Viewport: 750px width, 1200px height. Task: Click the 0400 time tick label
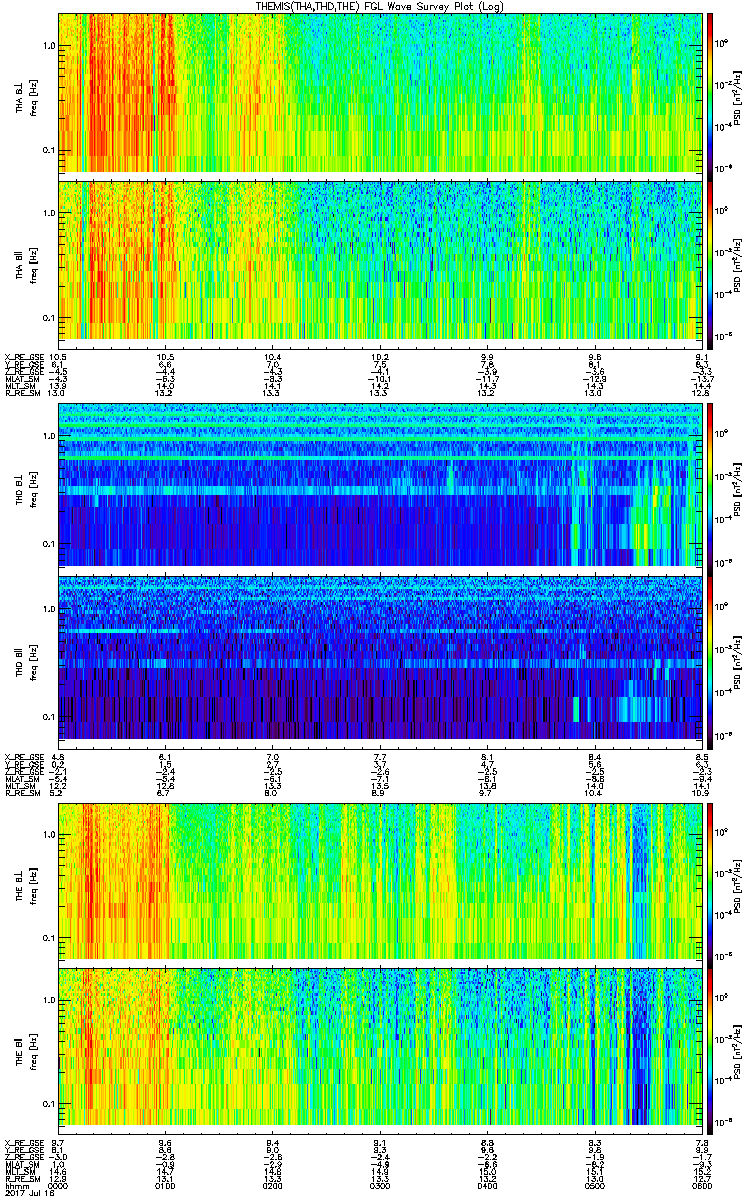[x=487, y=1186]
